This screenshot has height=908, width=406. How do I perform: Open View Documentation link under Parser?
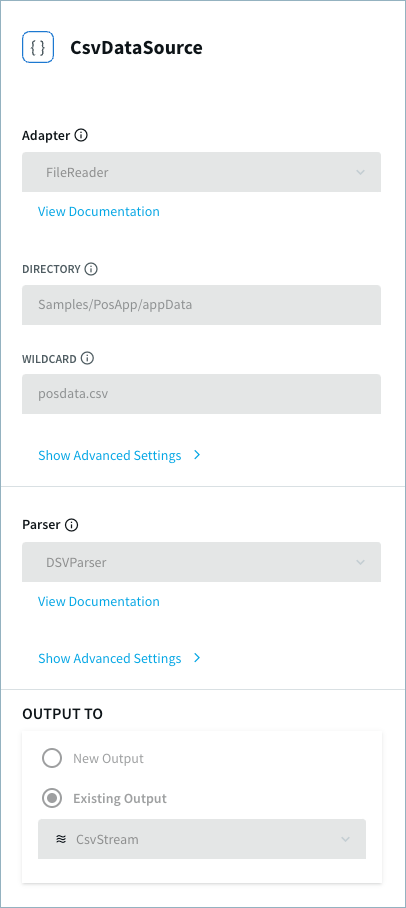tap(98, 601)
